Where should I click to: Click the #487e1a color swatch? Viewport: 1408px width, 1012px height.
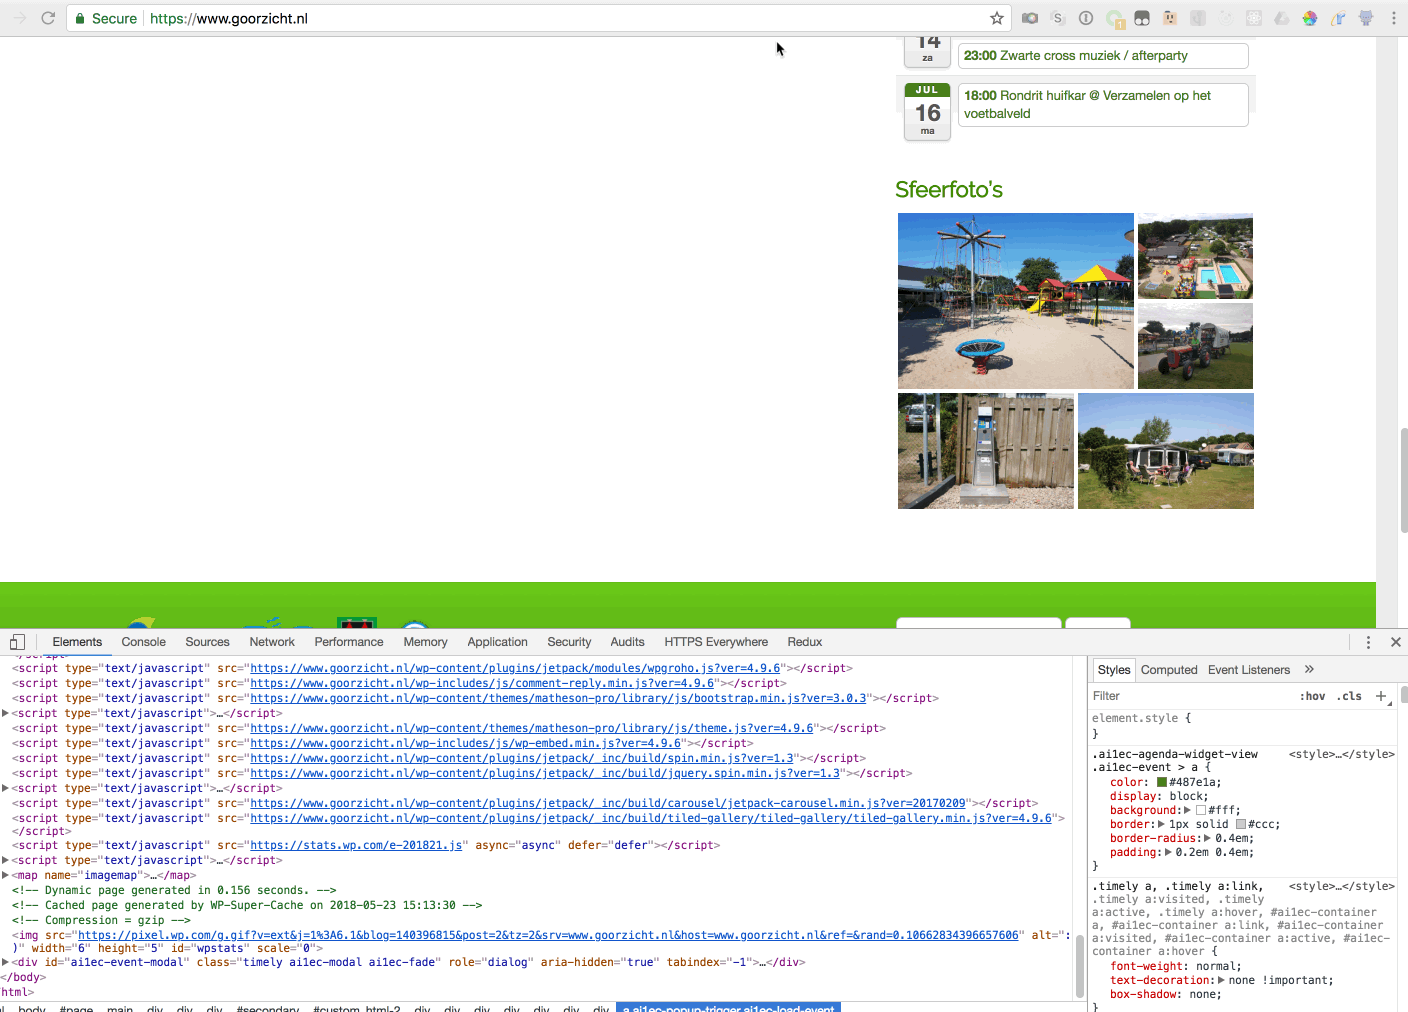[x=1162, y=782]
